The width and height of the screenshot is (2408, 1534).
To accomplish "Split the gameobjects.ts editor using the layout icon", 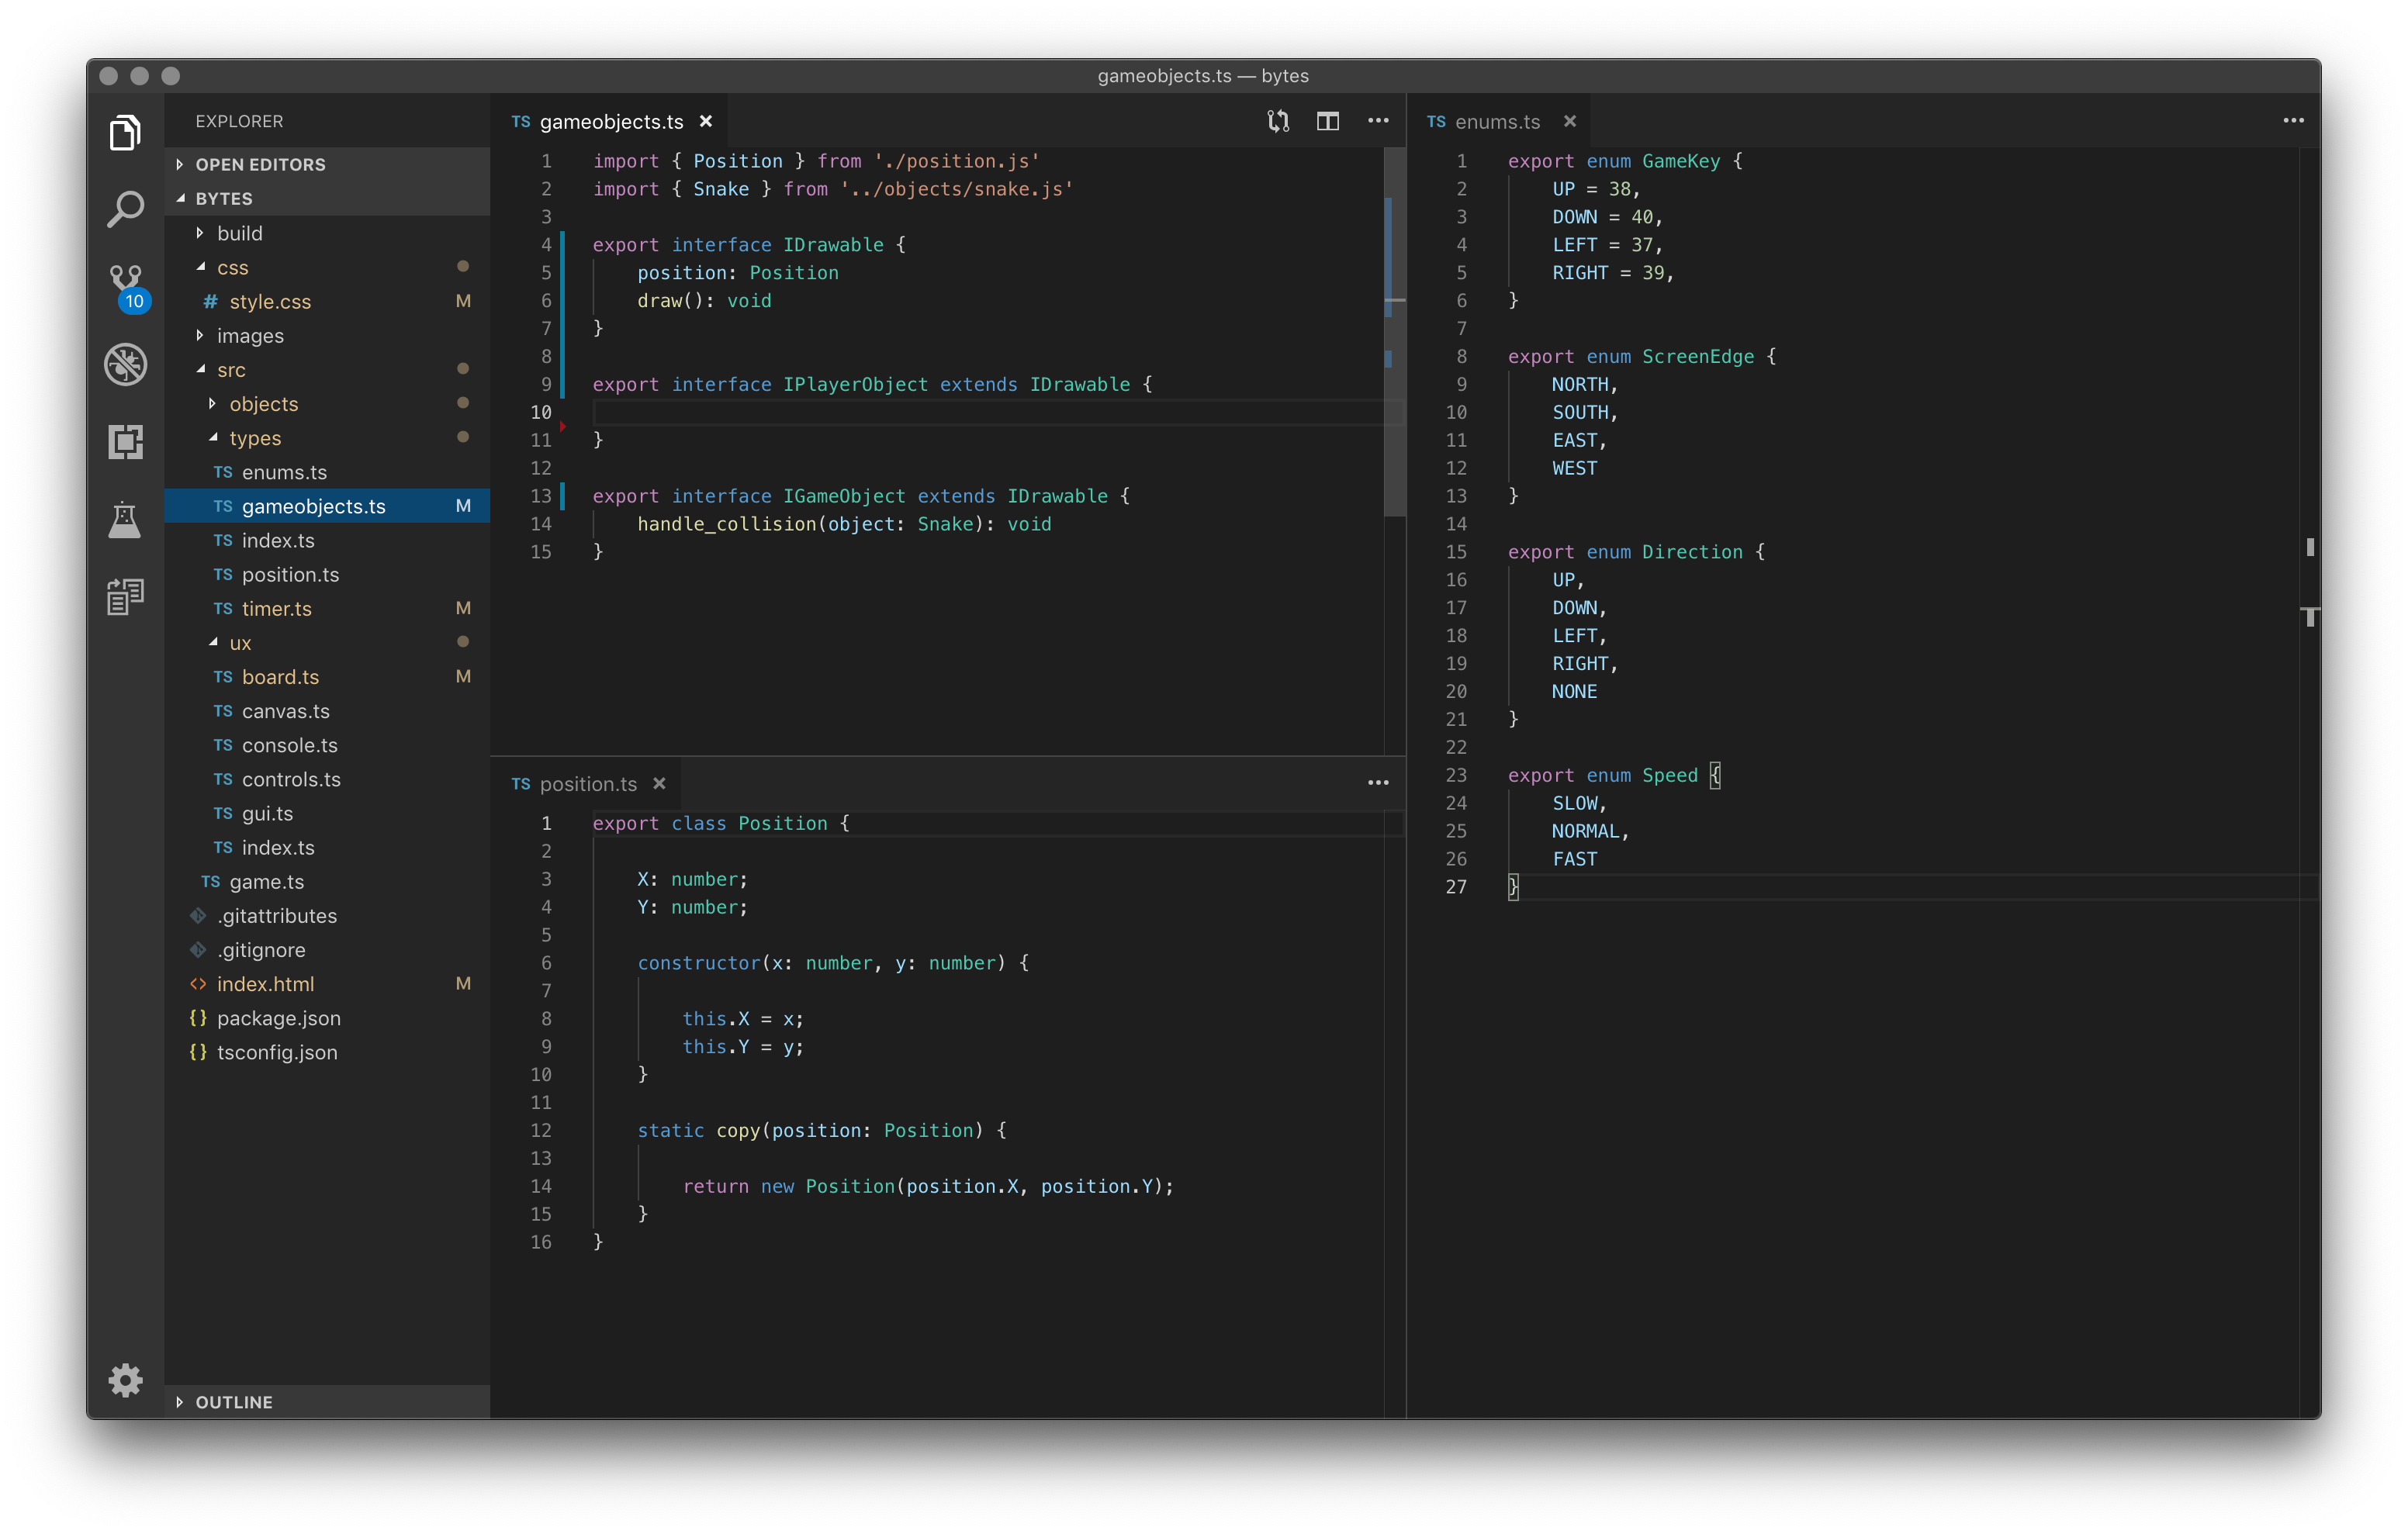I will pyautogui.click(x=1328, y=120).
